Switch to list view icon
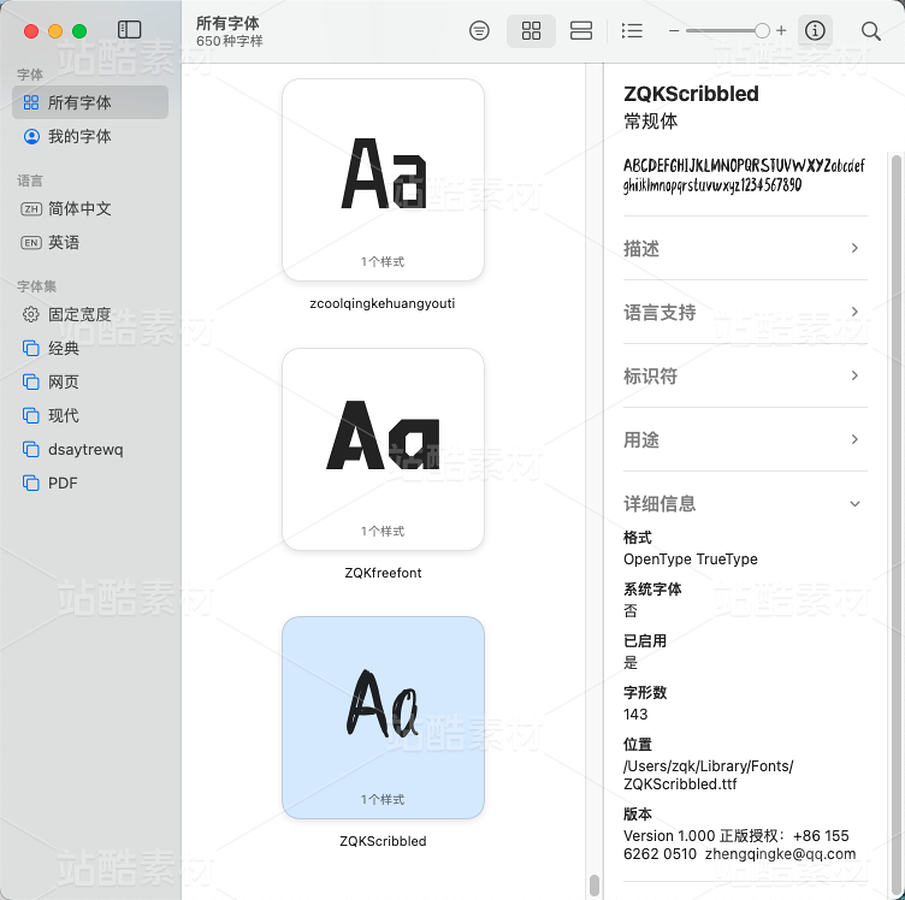This screenshot has height=900, width=905. [632, 31]
